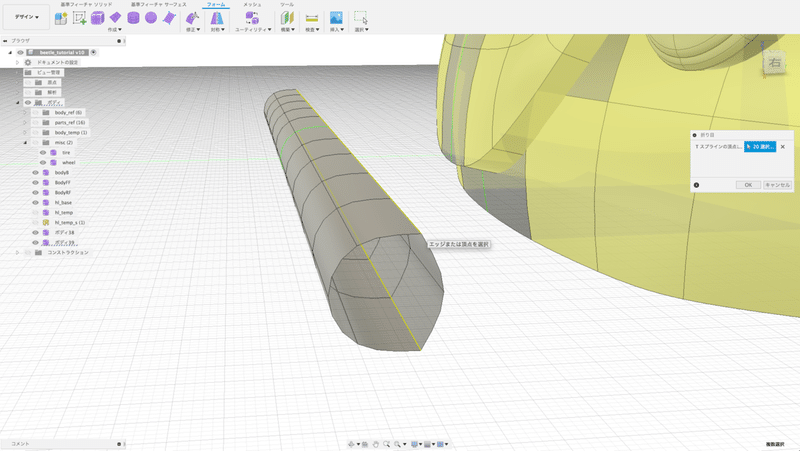
Task: Select the Pan hand tool
Action: [x=376, y=444]
